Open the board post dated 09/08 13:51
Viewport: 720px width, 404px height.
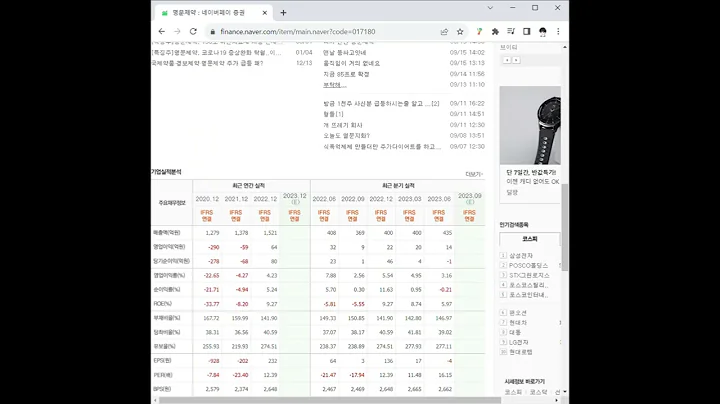pyautogui.click(x=346, y=136)
